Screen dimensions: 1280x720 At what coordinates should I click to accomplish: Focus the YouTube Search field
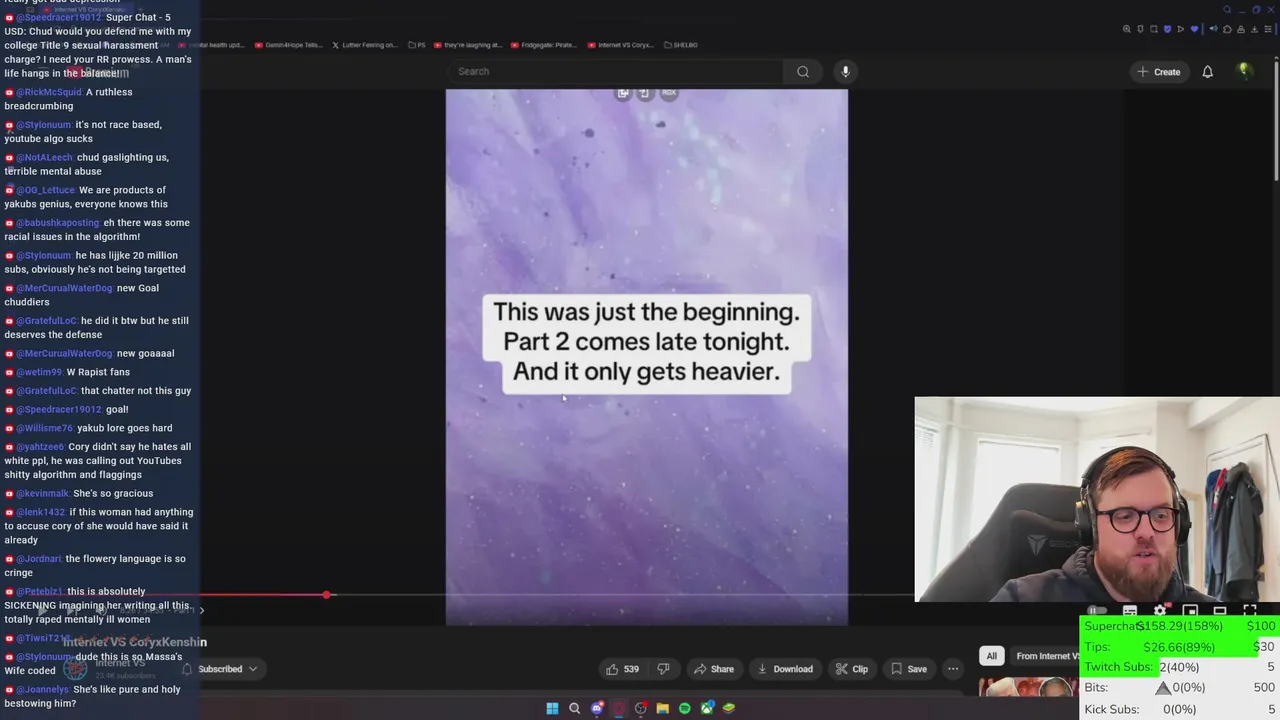(x=615, y=71)
